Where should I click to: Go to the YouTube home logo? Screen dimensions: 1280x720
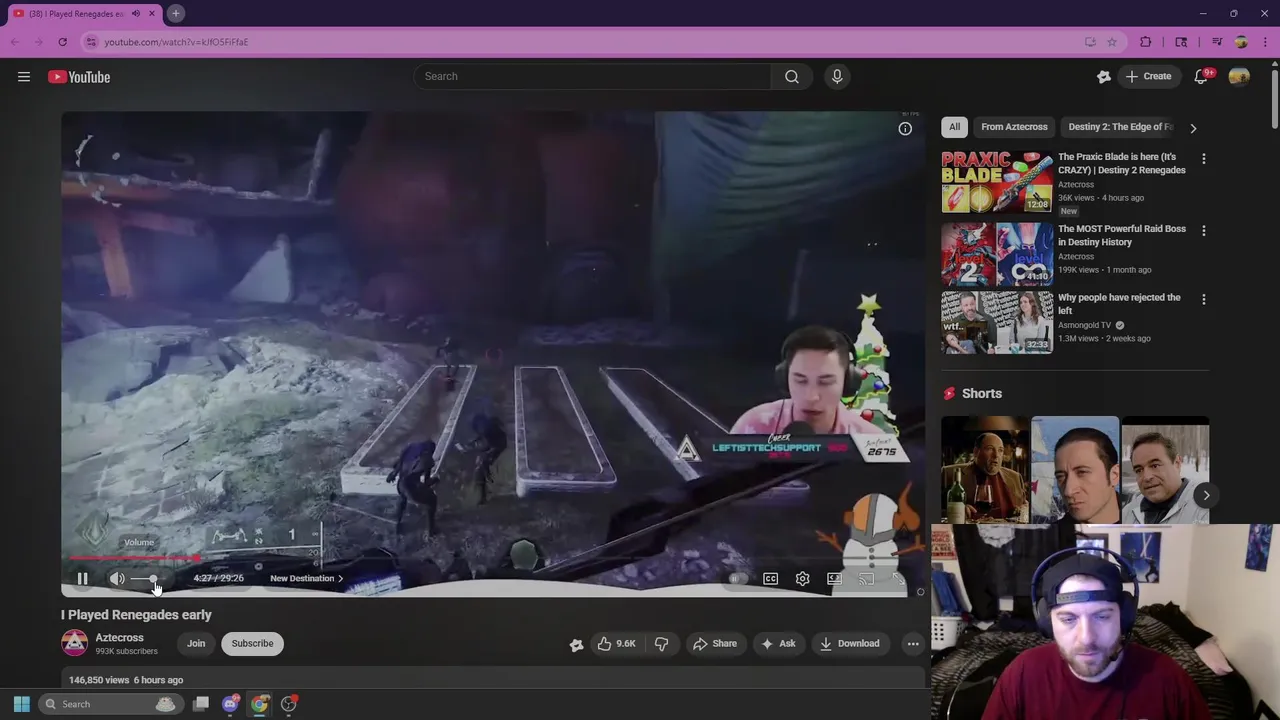coord(79,77)
